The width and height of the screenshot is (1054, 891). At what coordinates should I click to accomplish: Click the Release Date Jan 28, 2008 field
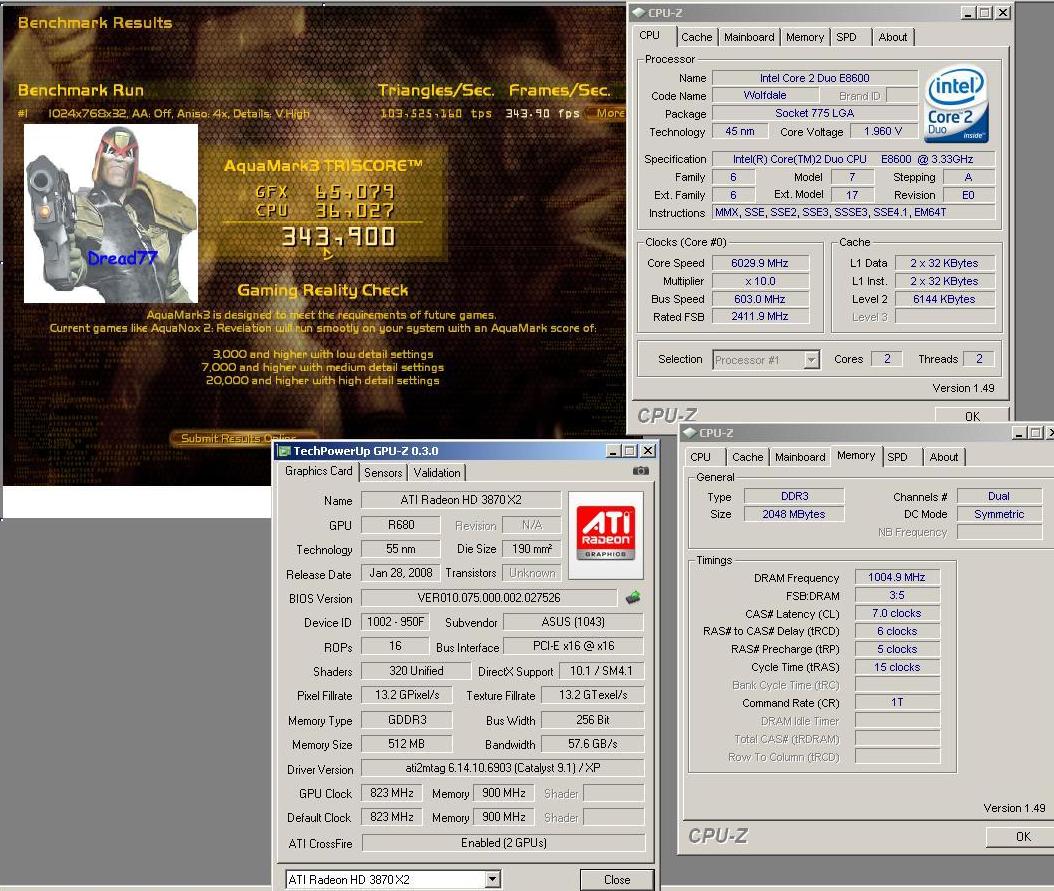(401, 573)
